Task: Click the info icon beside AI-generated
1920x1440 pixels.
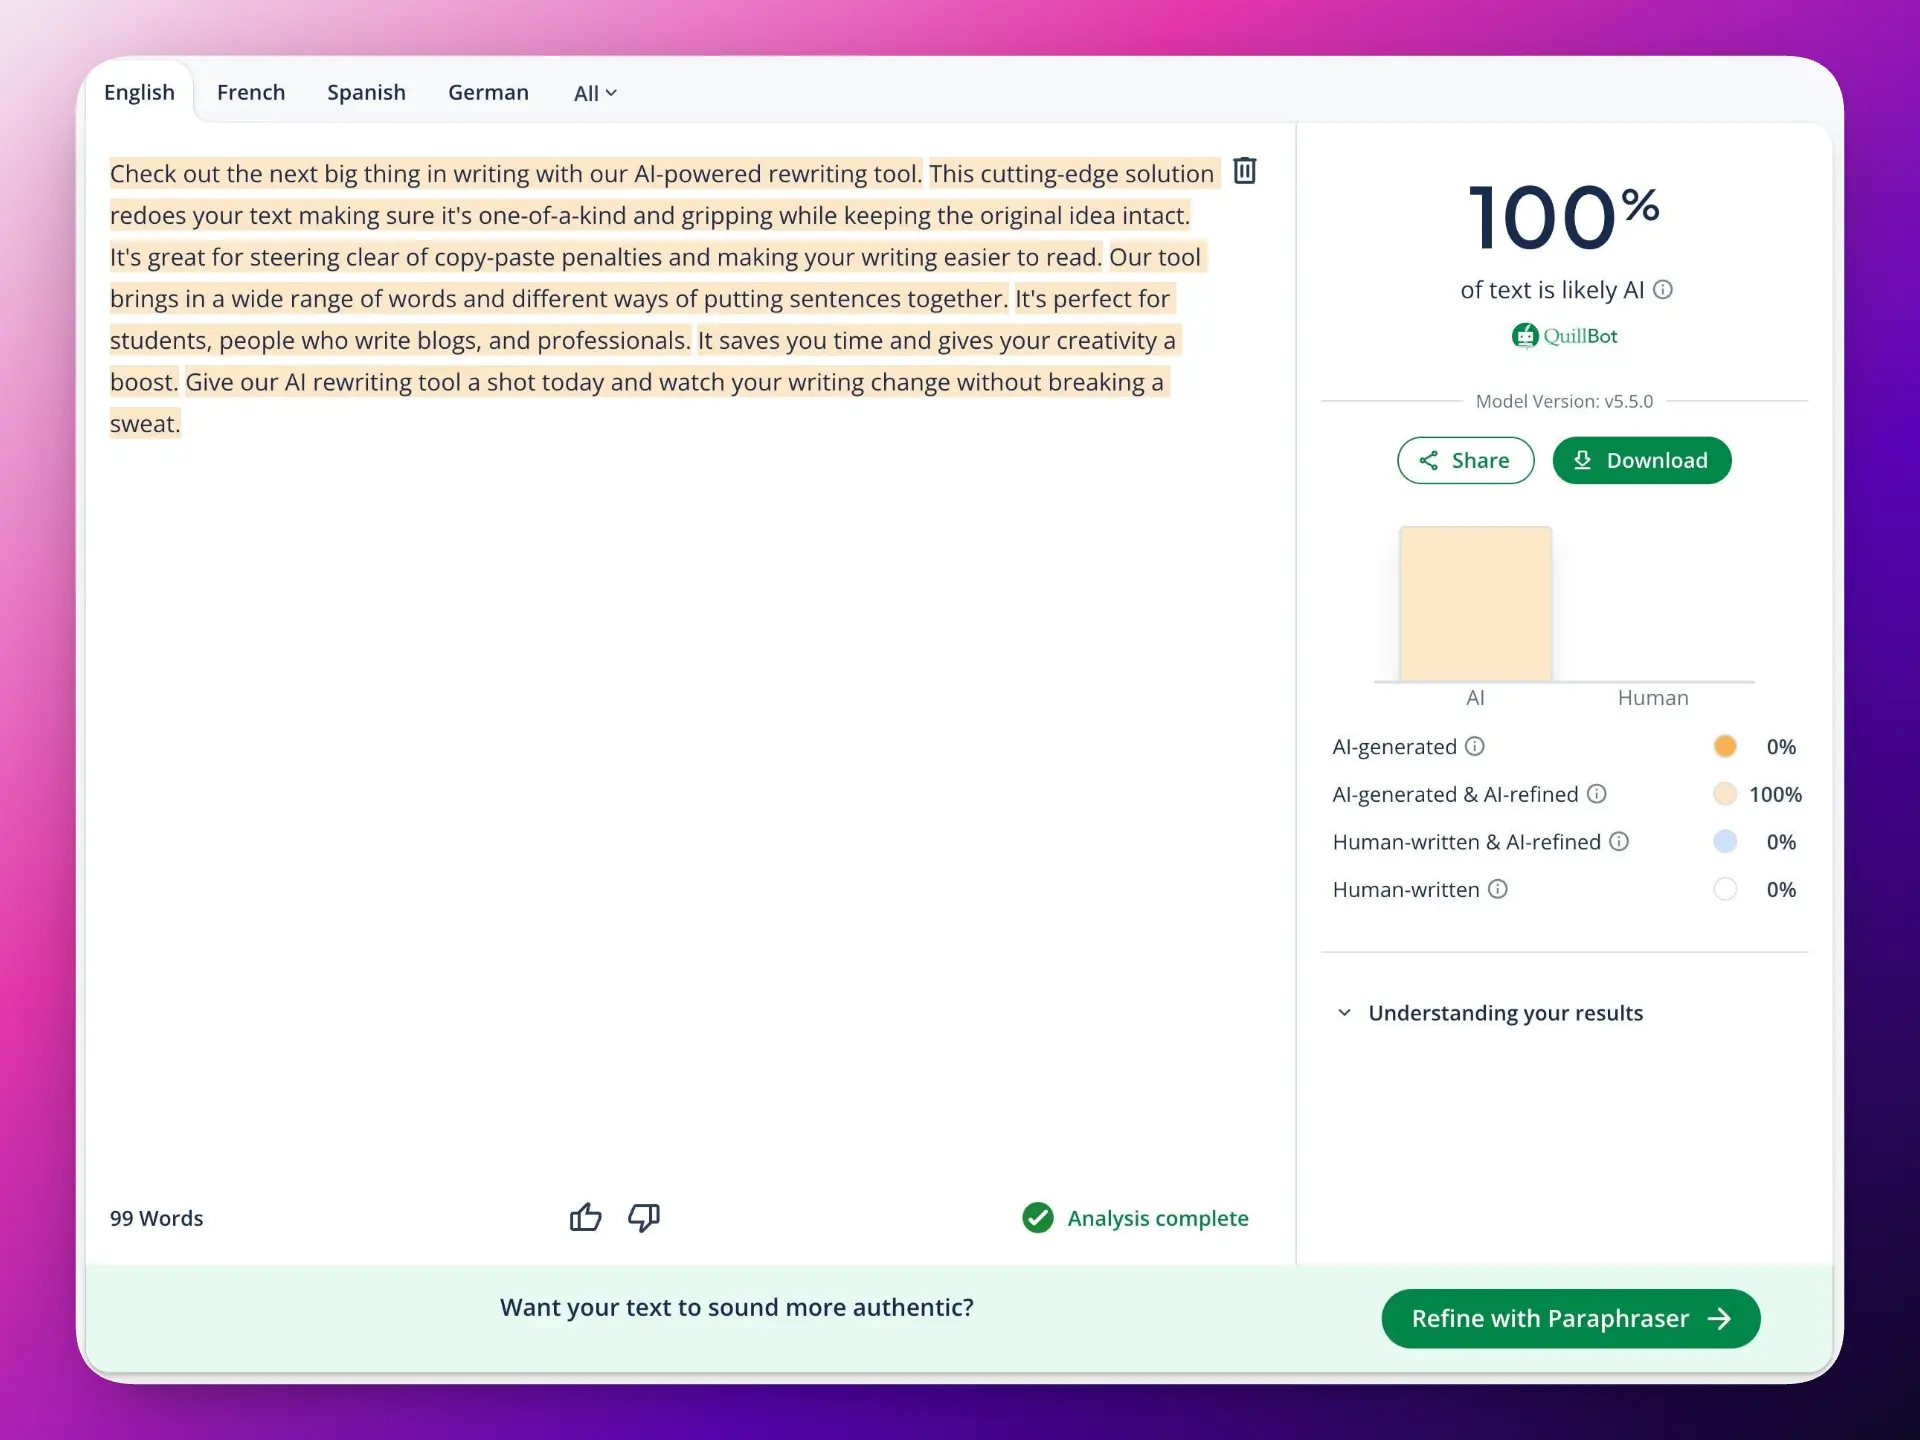Action: (x=1475, y=746)
